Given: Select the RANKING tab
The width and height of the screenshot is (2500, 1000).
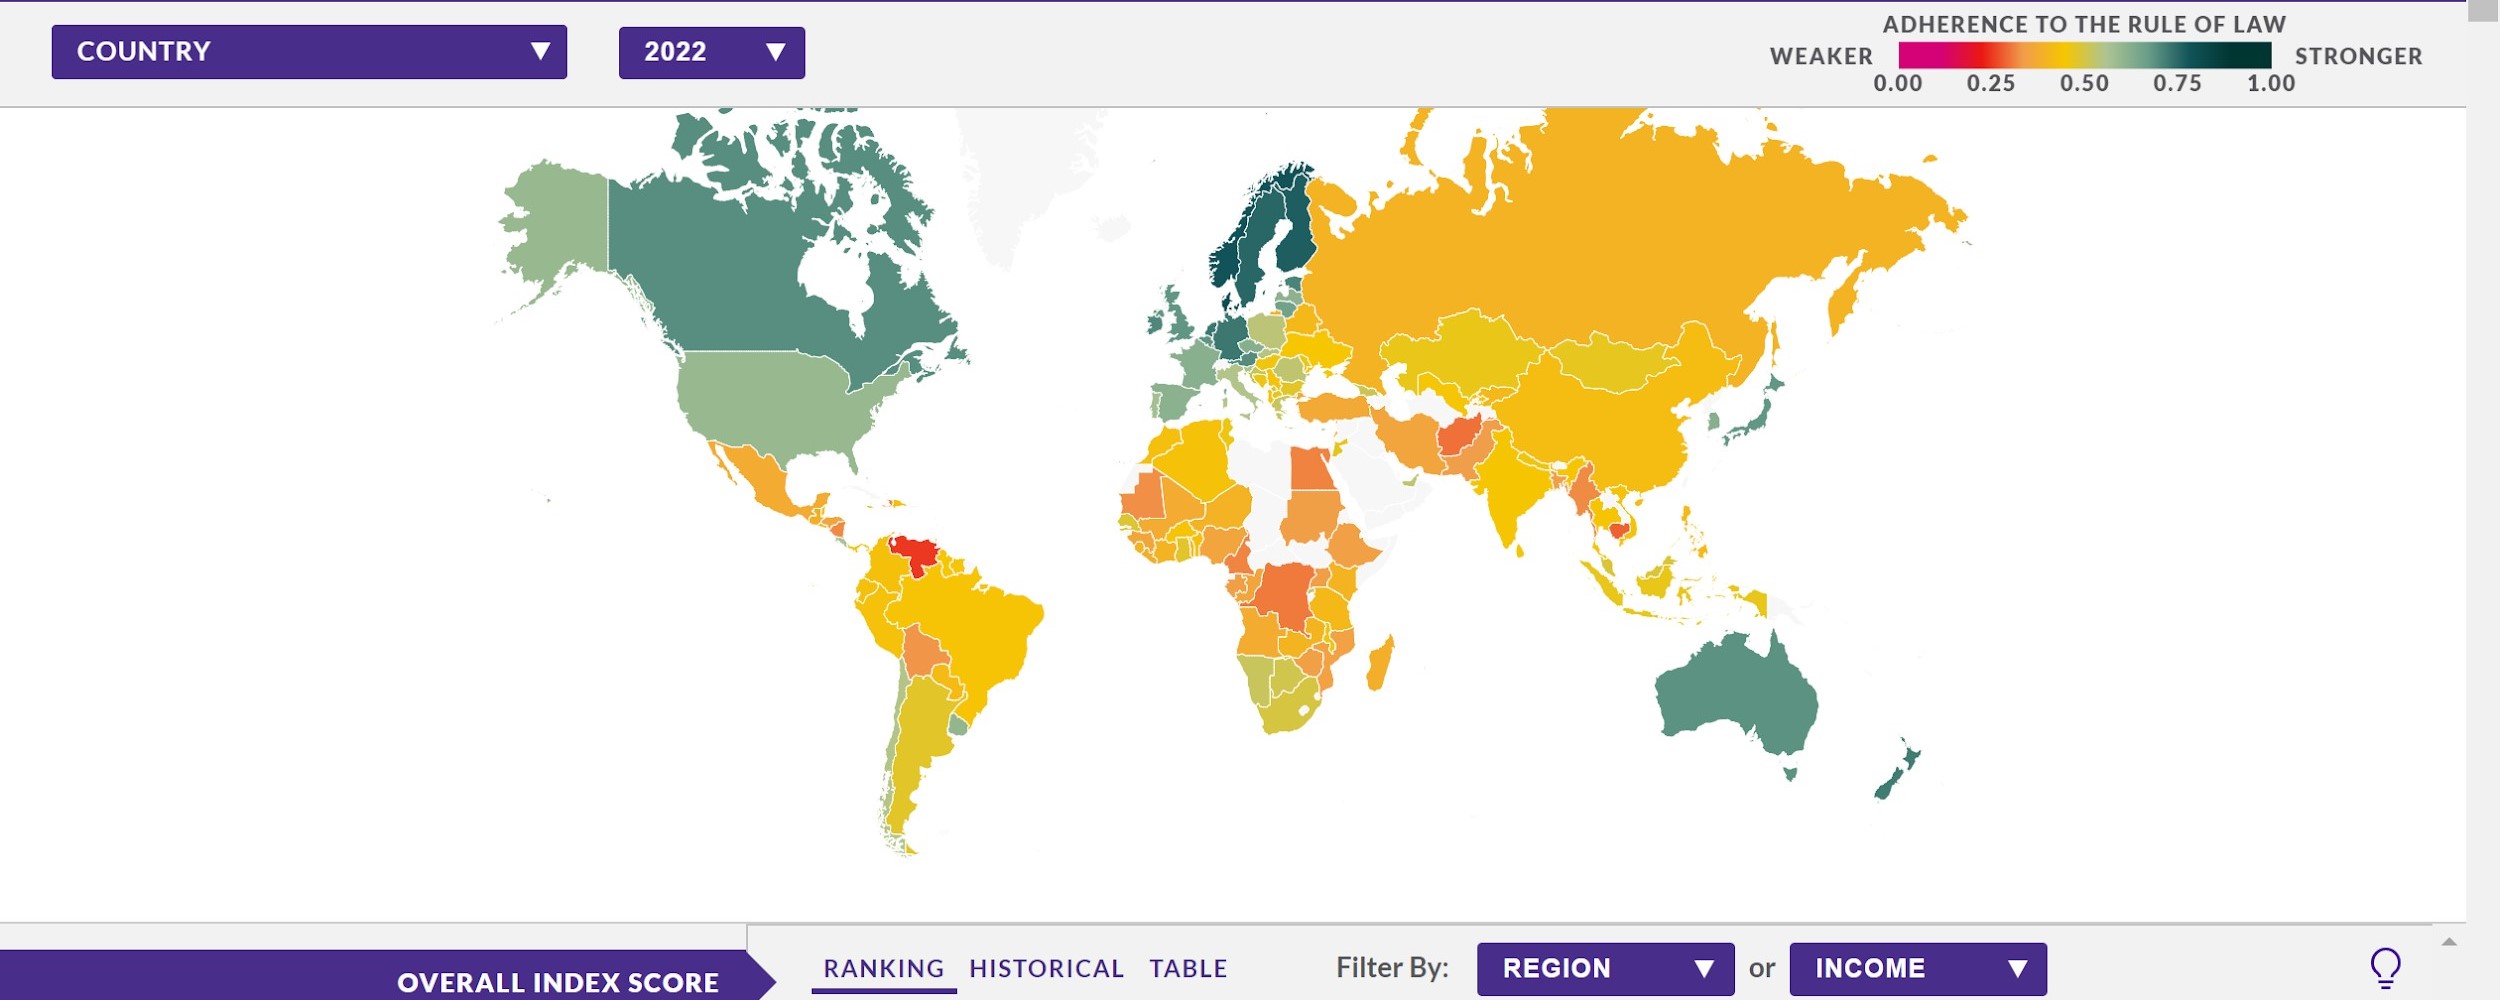Looking at the screenshot, I should (x=882, y=967).
